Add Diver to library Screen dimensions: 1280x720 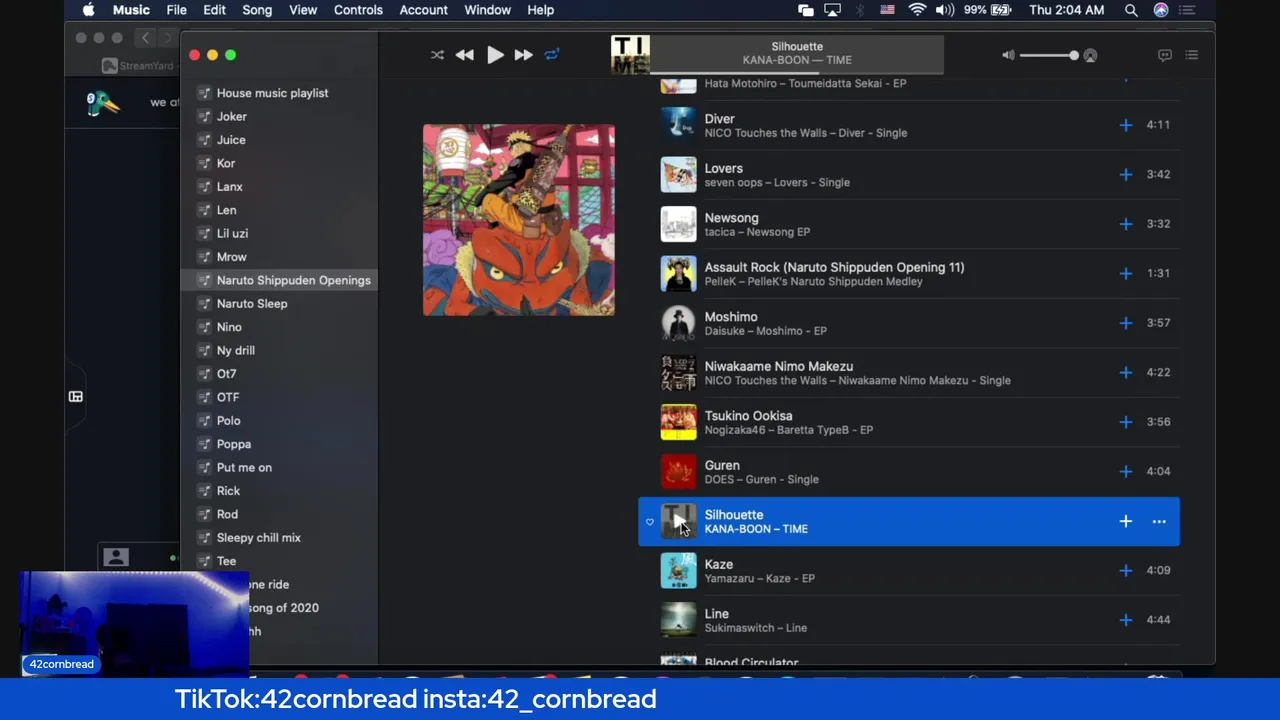click(1126, 125)
